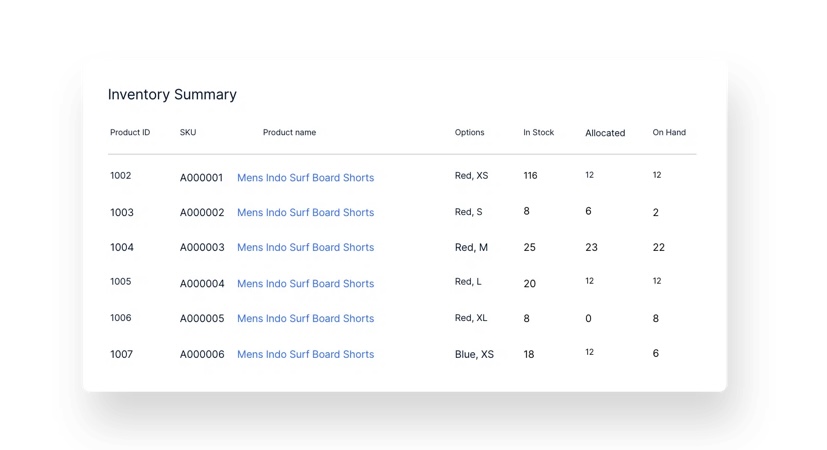Click the Product name column header

click(290, 132)
